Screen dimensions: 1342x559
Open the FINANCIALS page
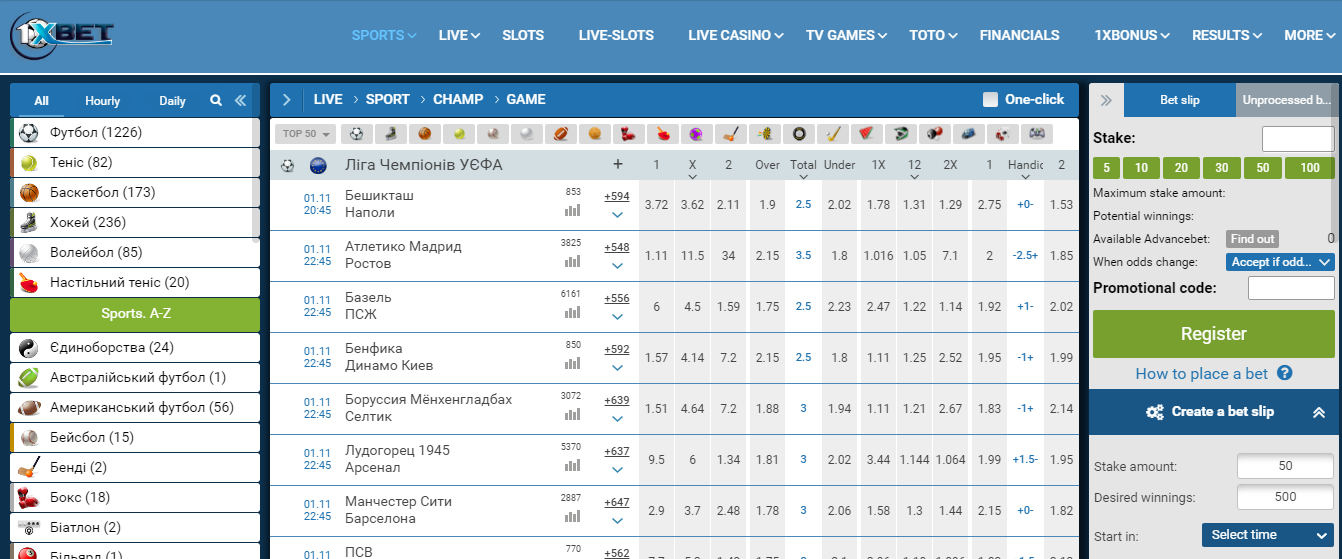coord(1019,35)
